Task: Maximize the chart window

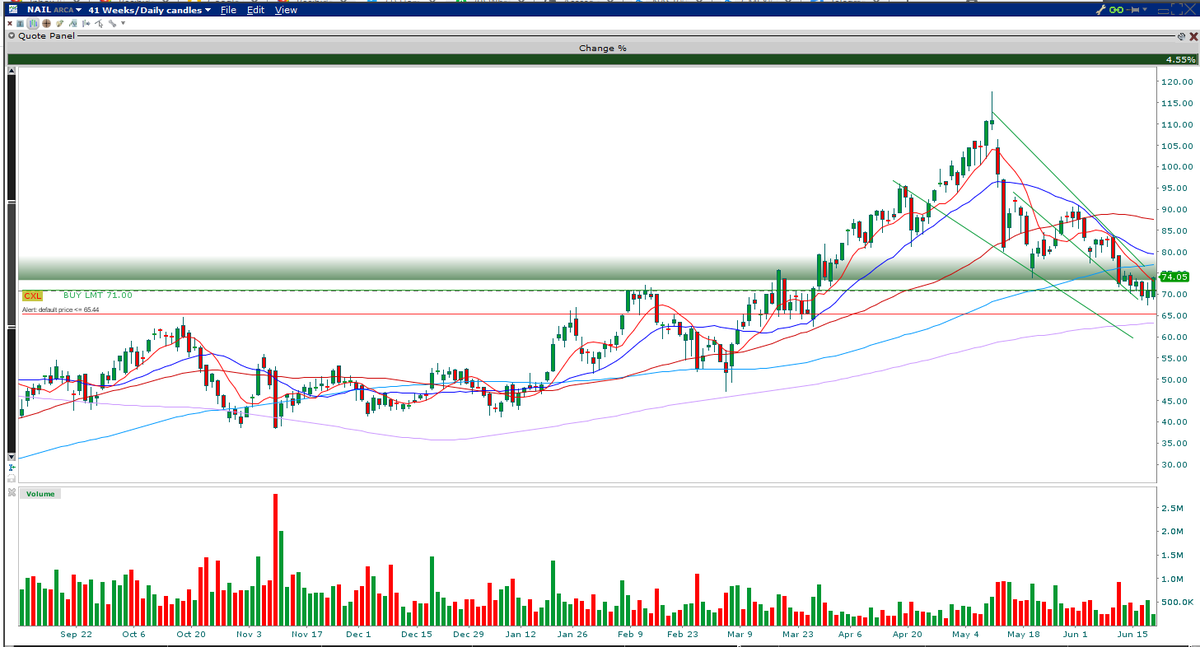Action: [1177, 9]
